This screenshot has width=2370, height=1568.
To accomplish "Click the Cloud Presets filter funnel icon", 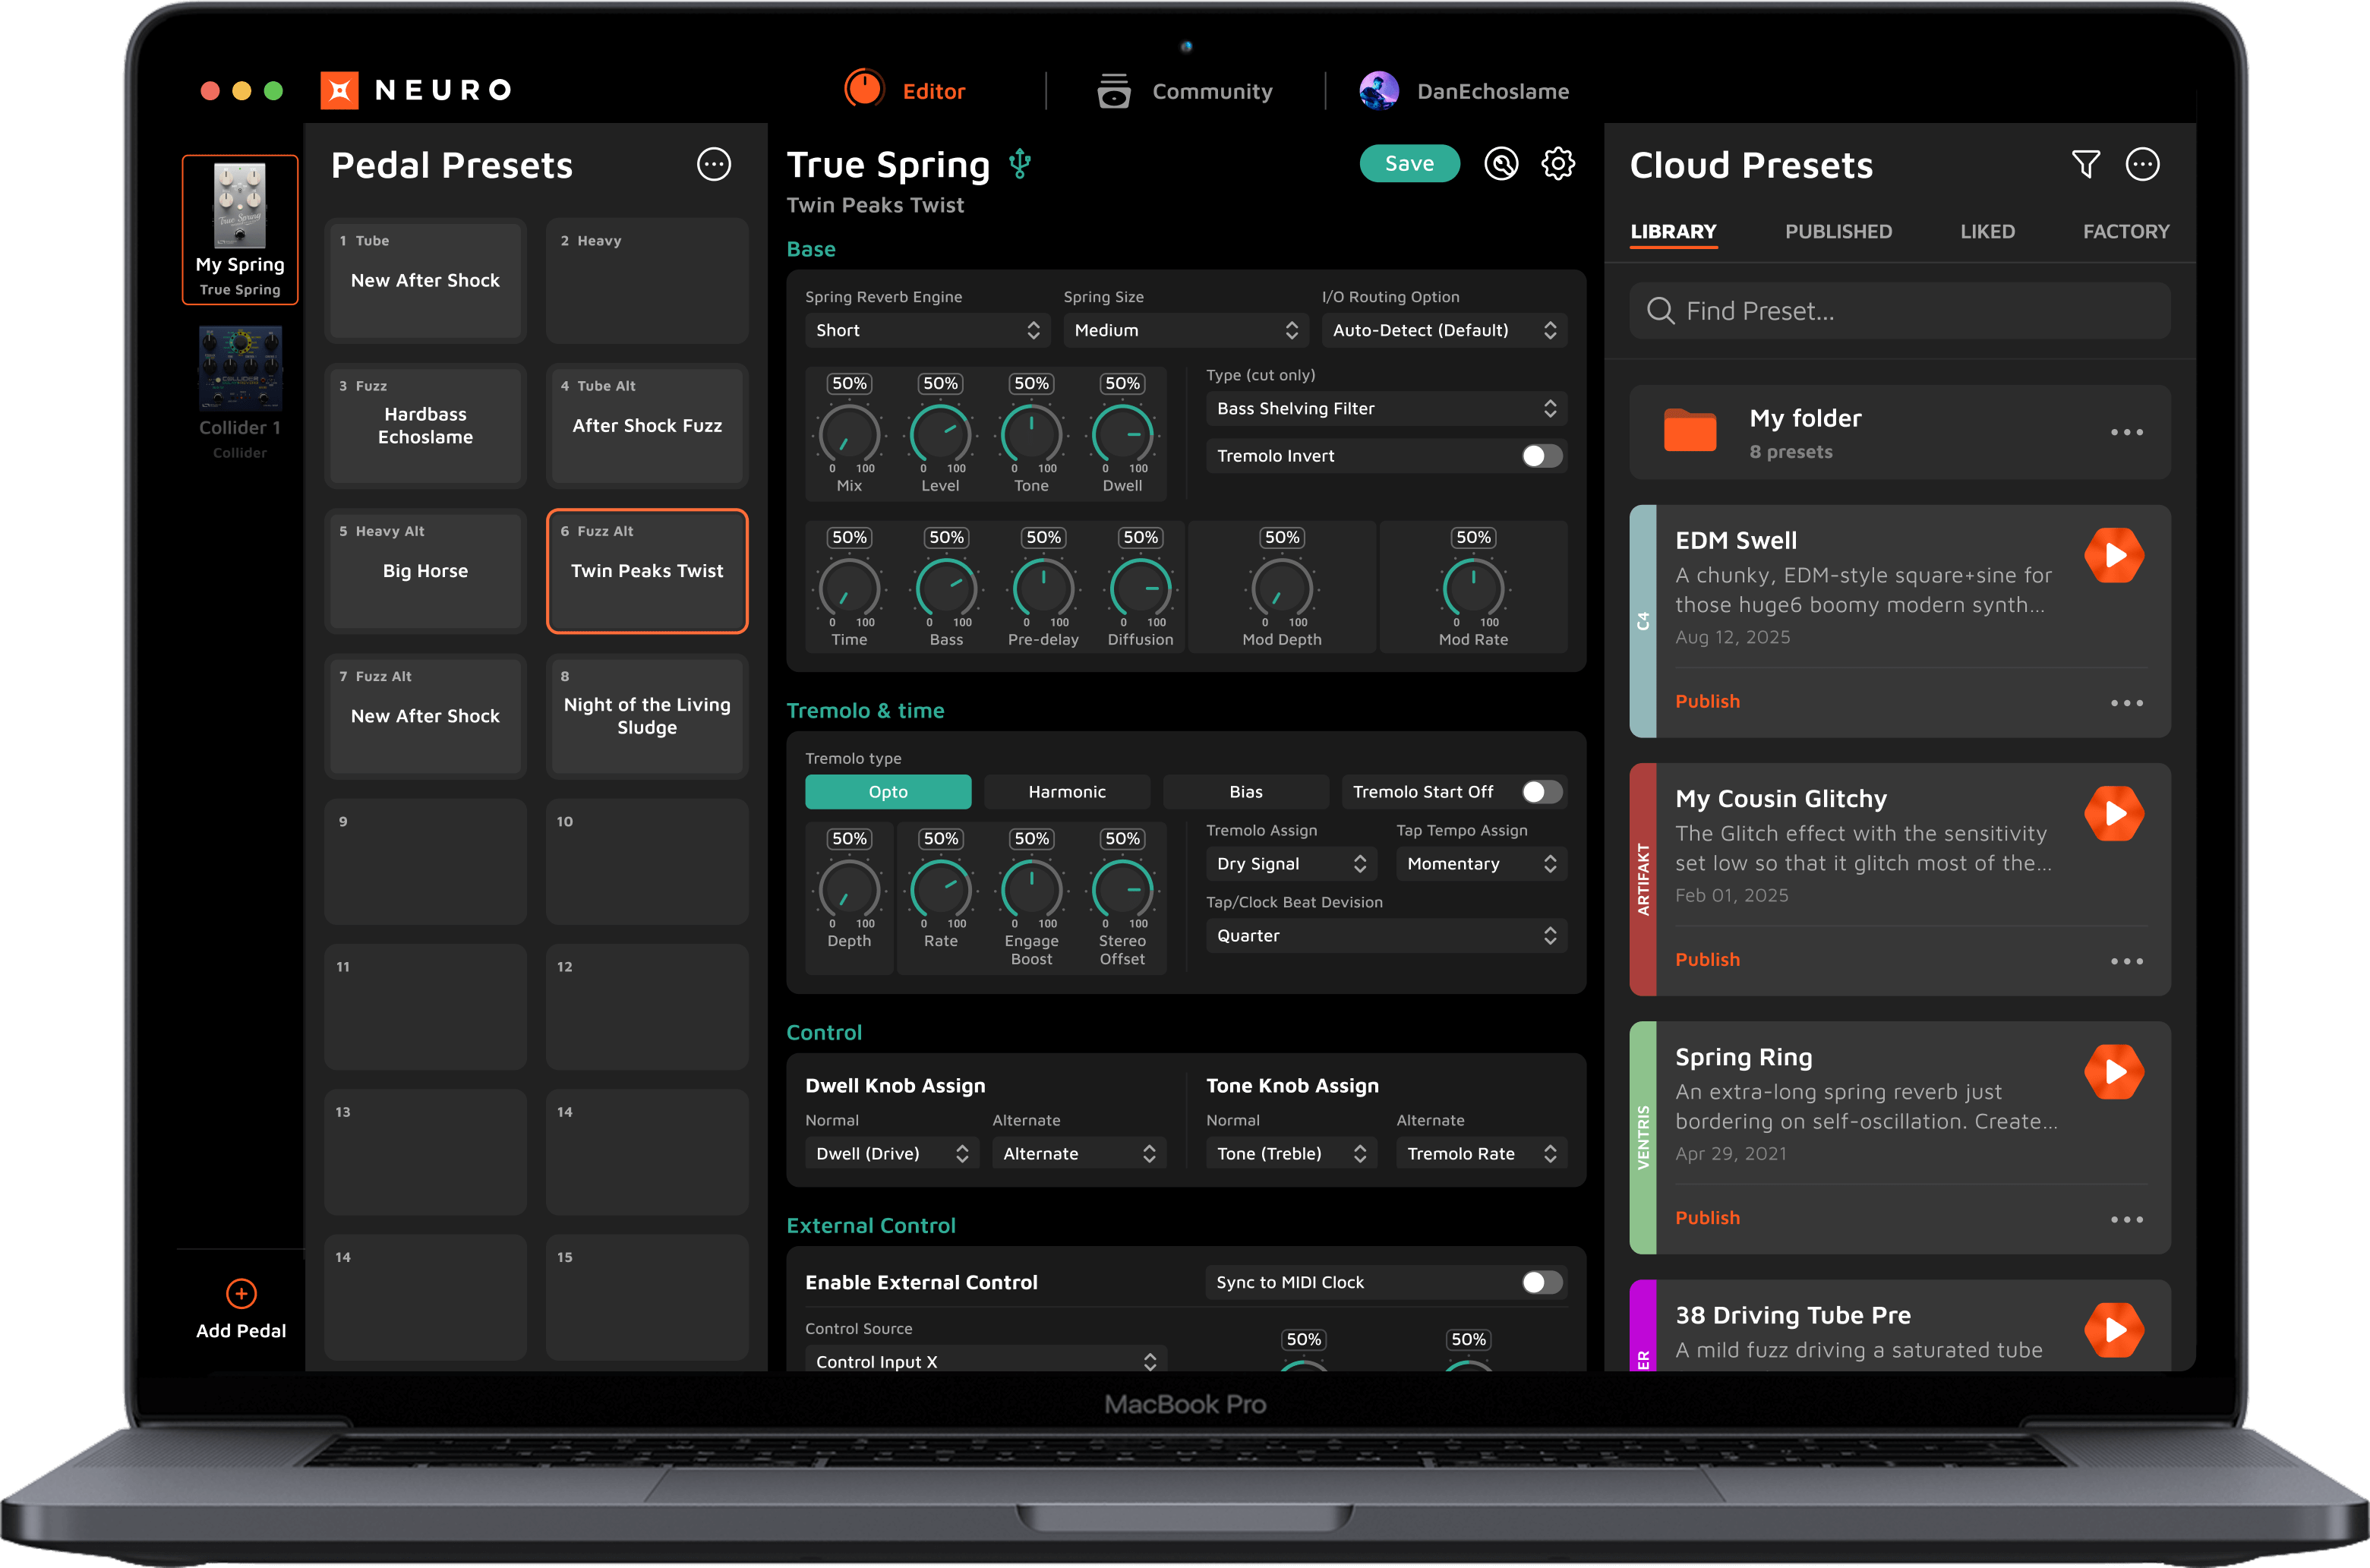I will (2085, 164).
